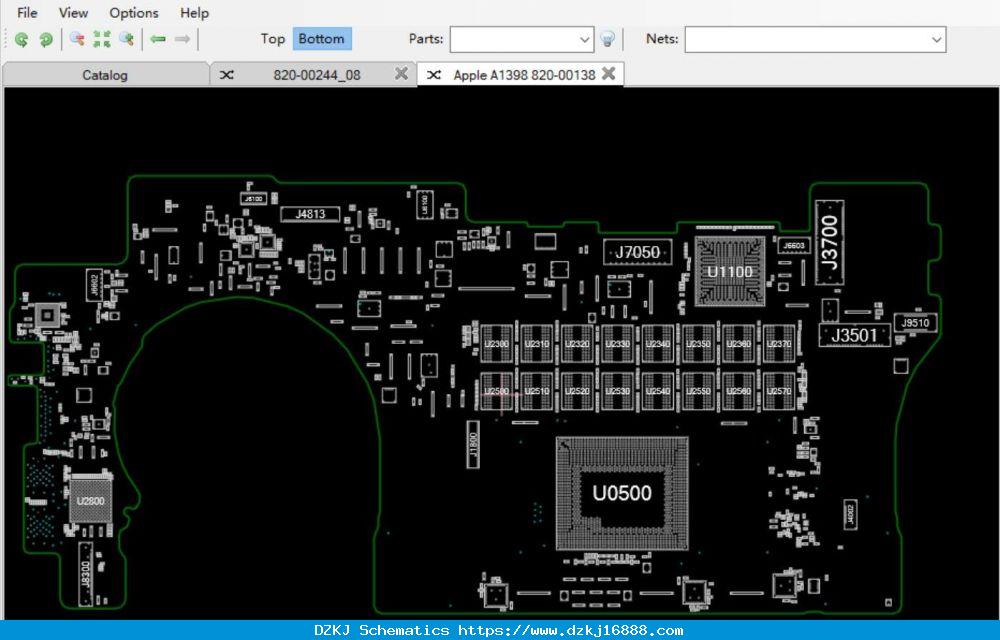Open the Help menu

(x=195, y=13)
